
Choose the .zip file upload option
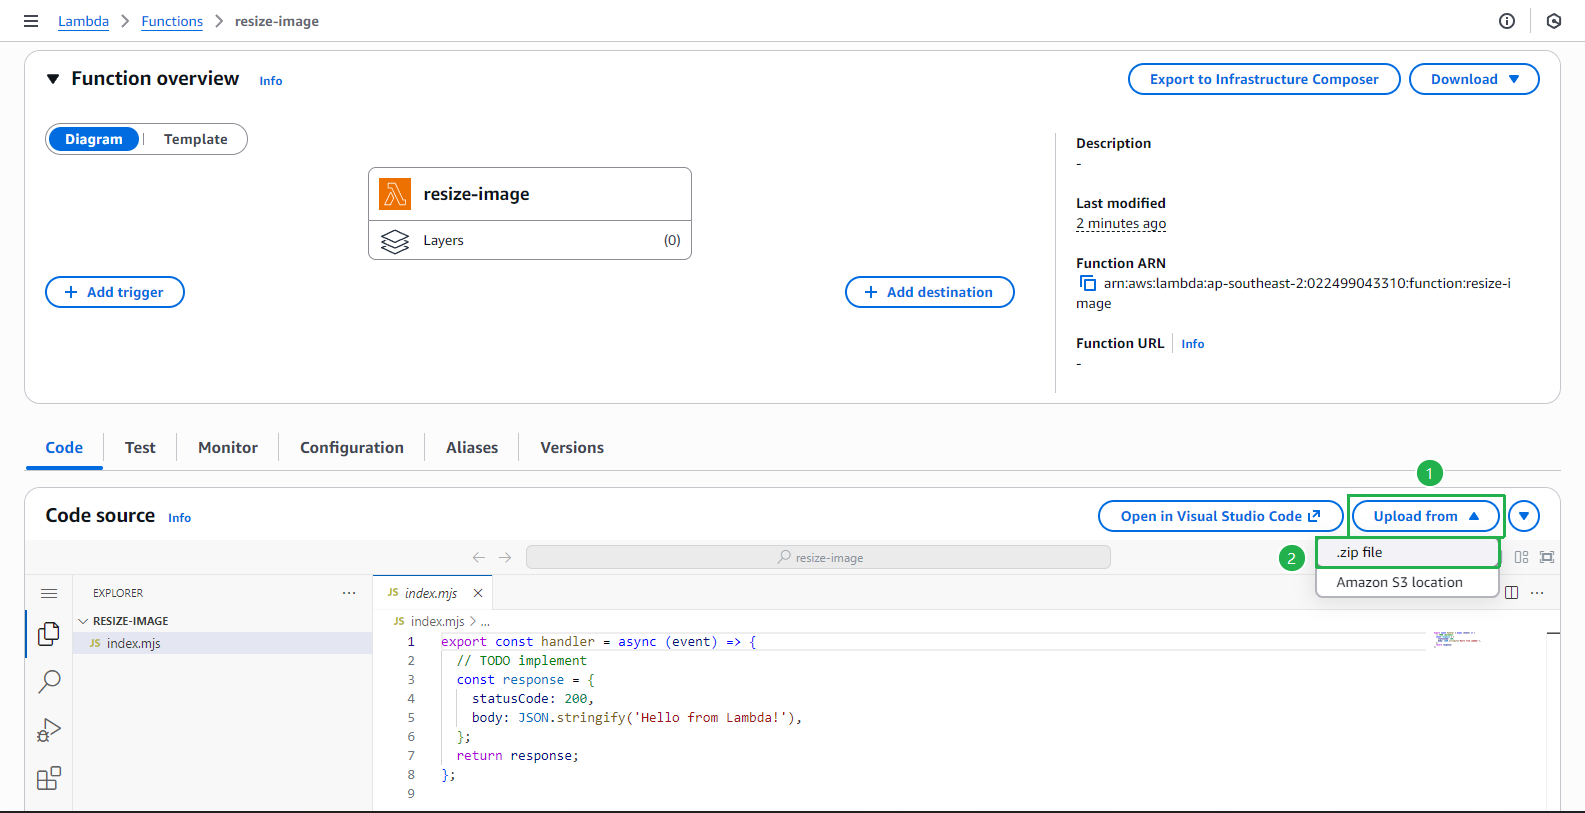pyautogui.click(x=1407, y=552)
